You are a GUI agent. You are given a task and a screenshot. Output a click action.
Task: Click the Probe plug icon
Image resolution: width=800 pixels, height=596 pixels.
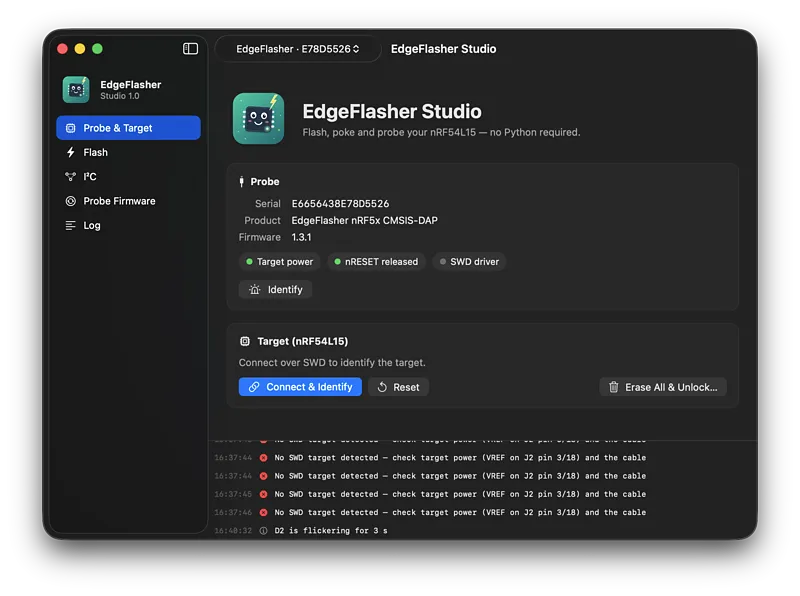241,182
